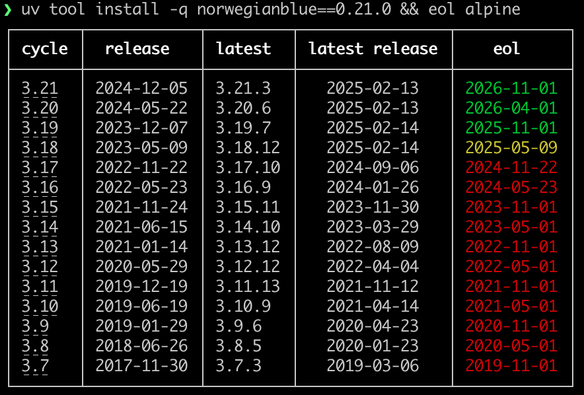Click 'norwegianblue==0.21.0' in the command line
The image size is (584, 395).
[x=294, y=10]
